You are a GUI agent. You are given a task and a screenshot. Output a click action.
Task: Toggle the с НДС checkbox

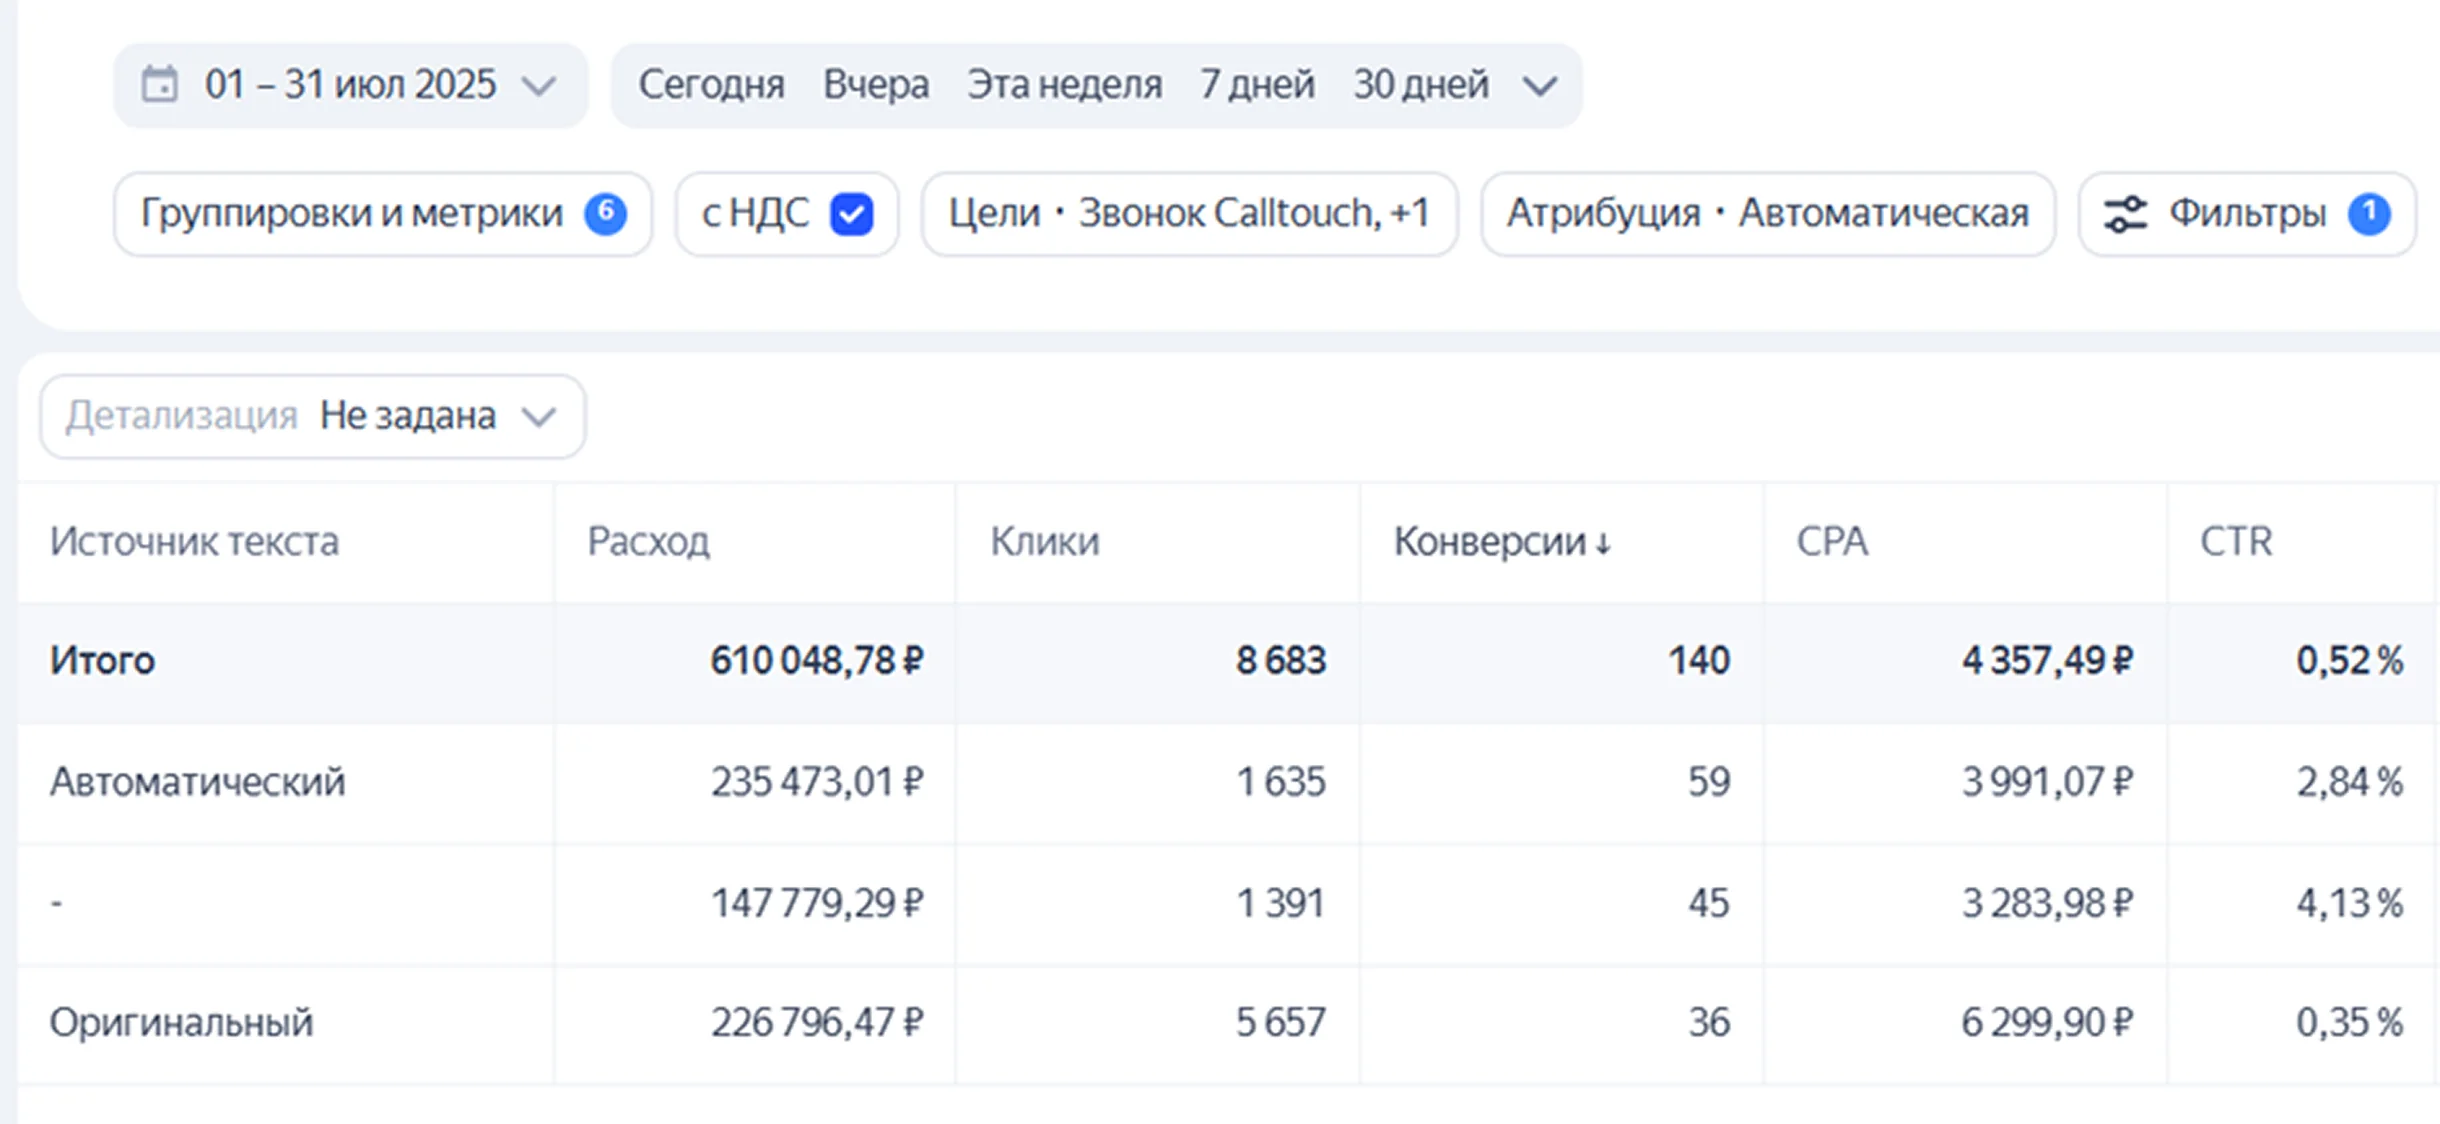tap(851, 214)
